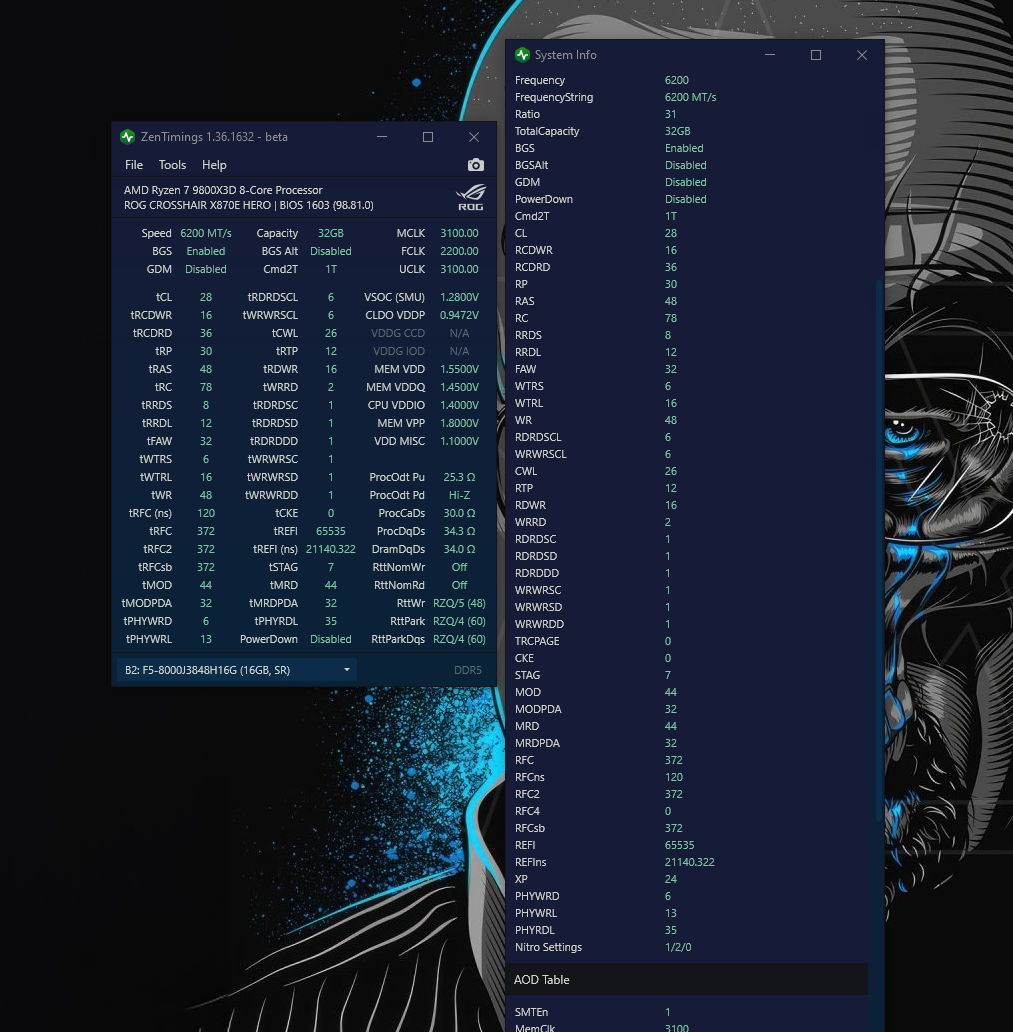Click the BGSAlt row in System Info
This screenshot has height=1032, width=1013.
[687, 165]
